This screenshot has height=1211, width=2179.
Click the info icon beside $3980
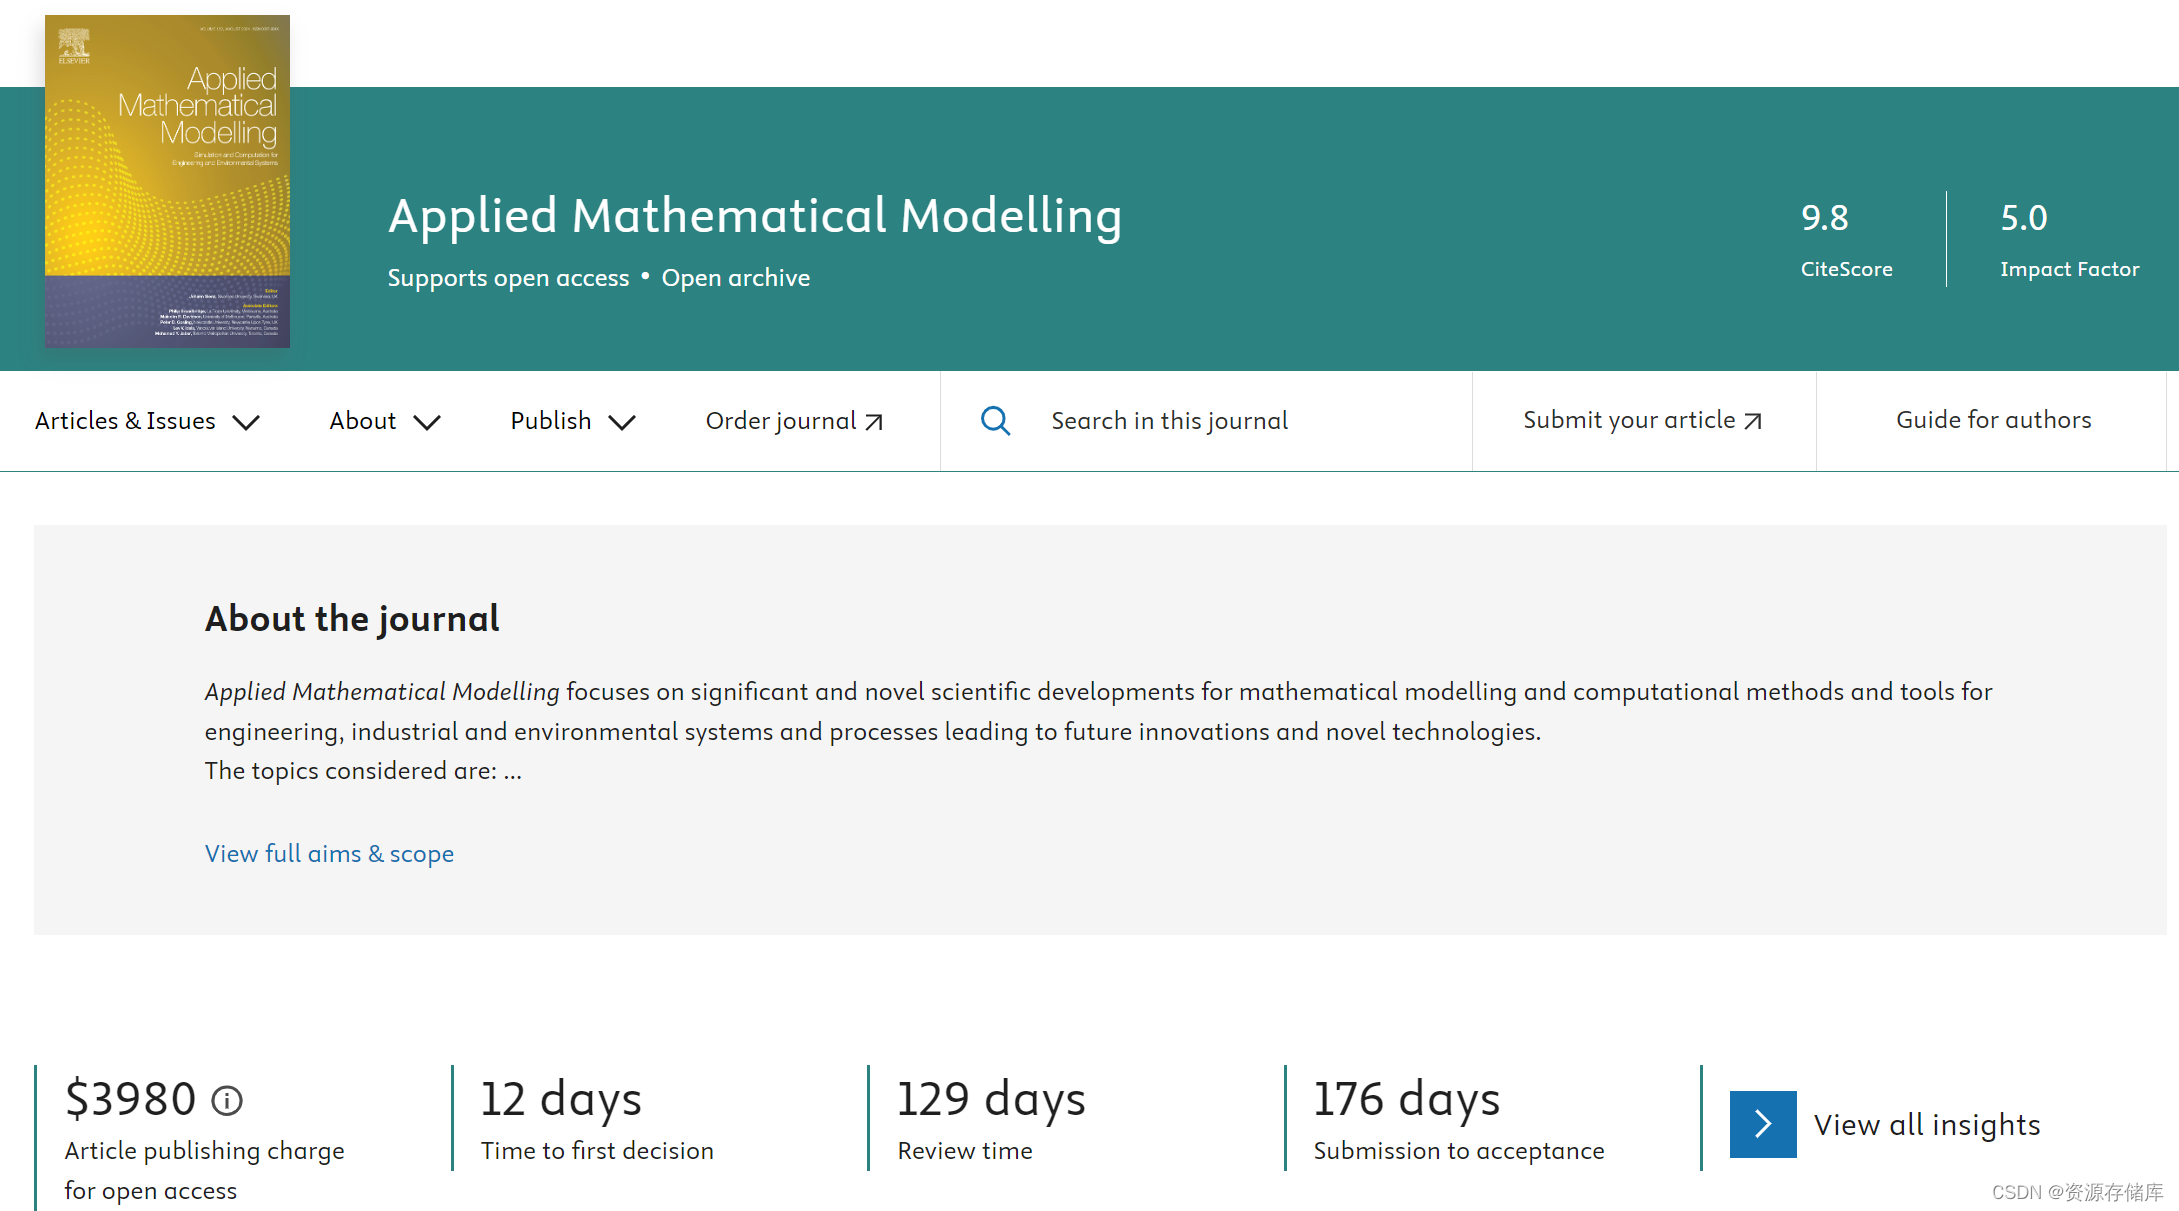point(227,1101)
